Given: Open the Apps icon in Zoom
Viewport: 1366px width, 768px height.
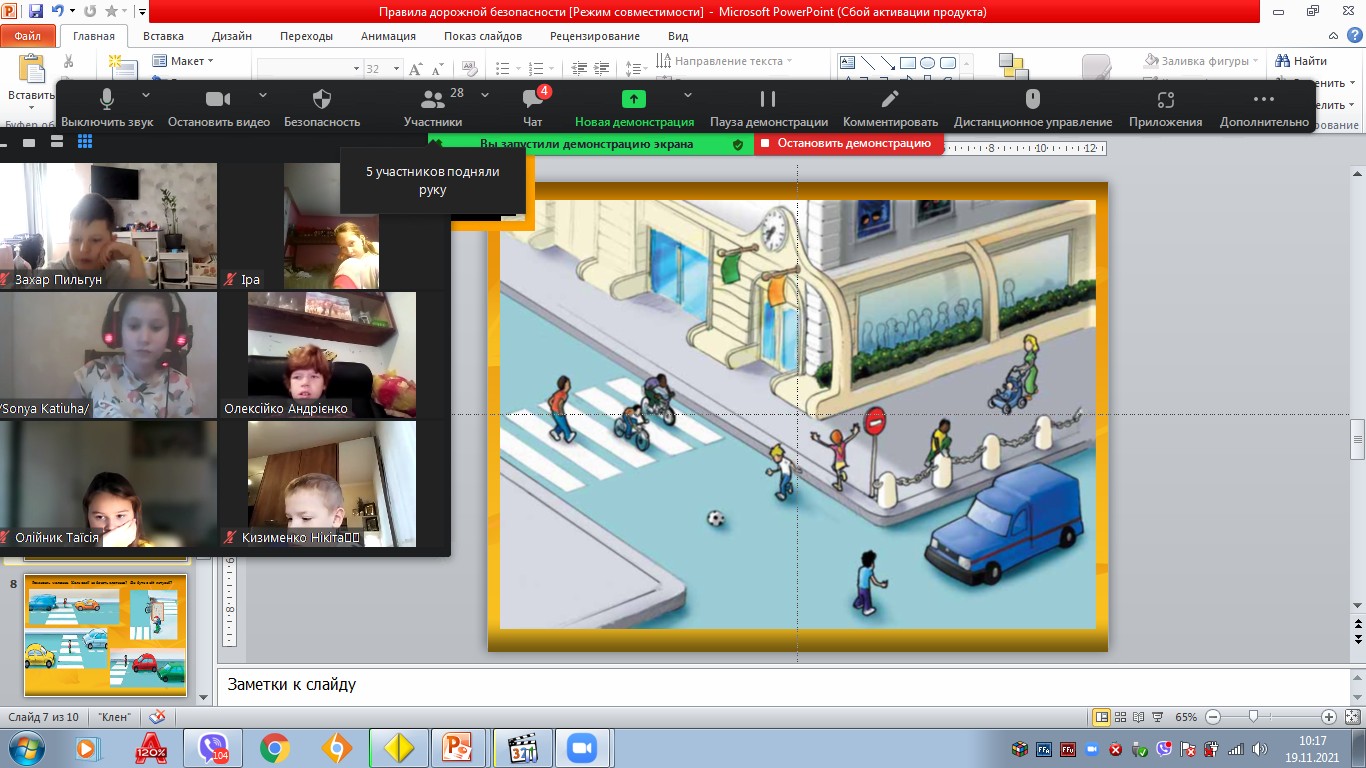Looking at the screenshot, I should pos(1165,99).
